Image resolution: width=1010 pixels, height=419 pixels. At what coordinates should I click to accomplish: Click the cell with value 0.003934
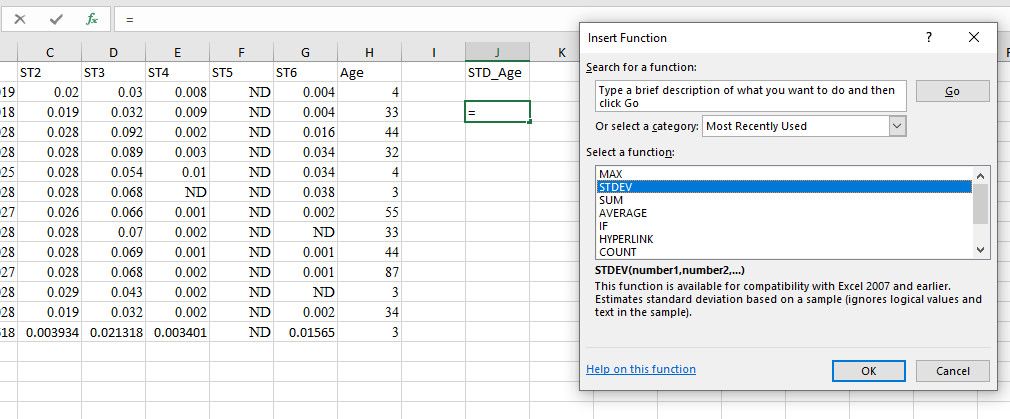point(50,332)
